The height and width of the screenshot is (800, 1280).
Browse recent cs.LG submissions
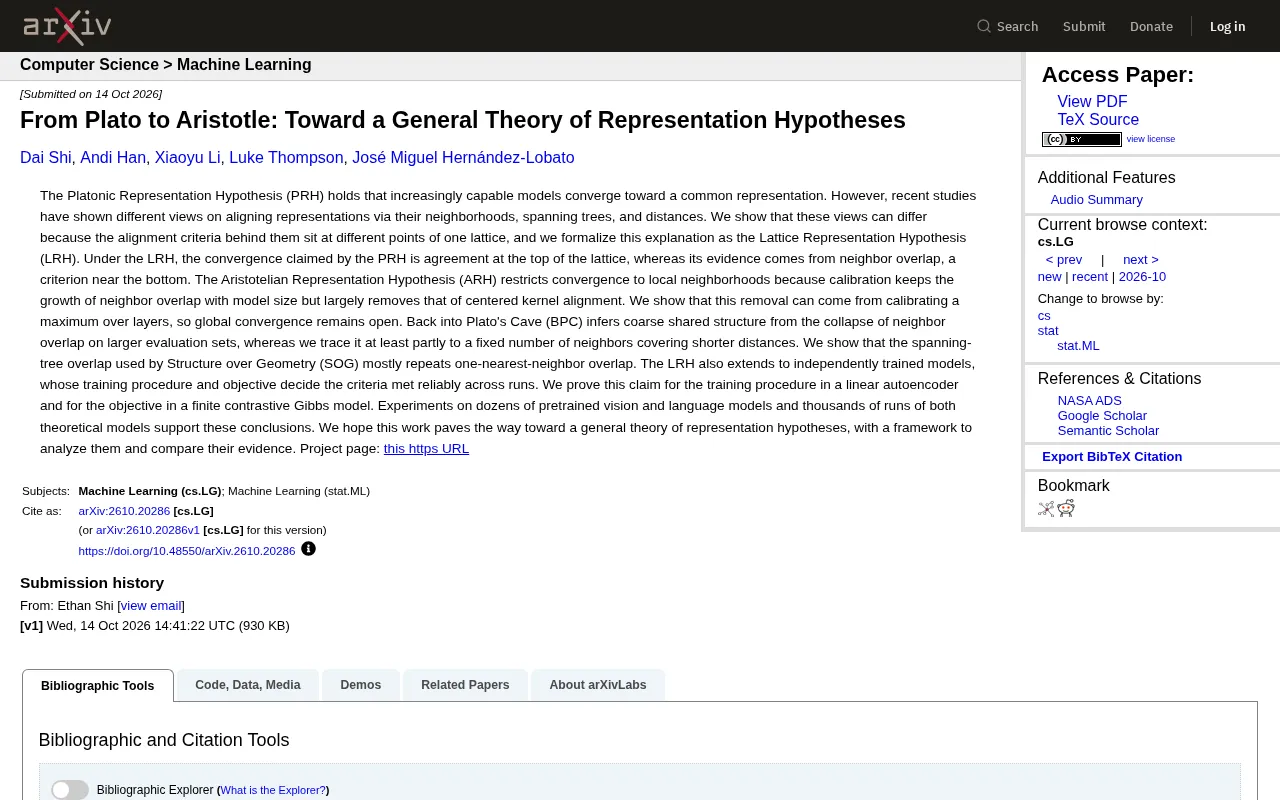click(1090, 277)
